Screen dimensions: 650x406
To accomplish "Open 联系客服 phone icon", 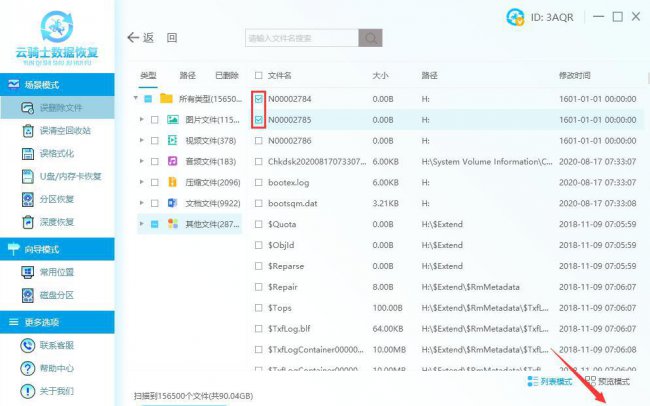I will click(x=28, y=345).
